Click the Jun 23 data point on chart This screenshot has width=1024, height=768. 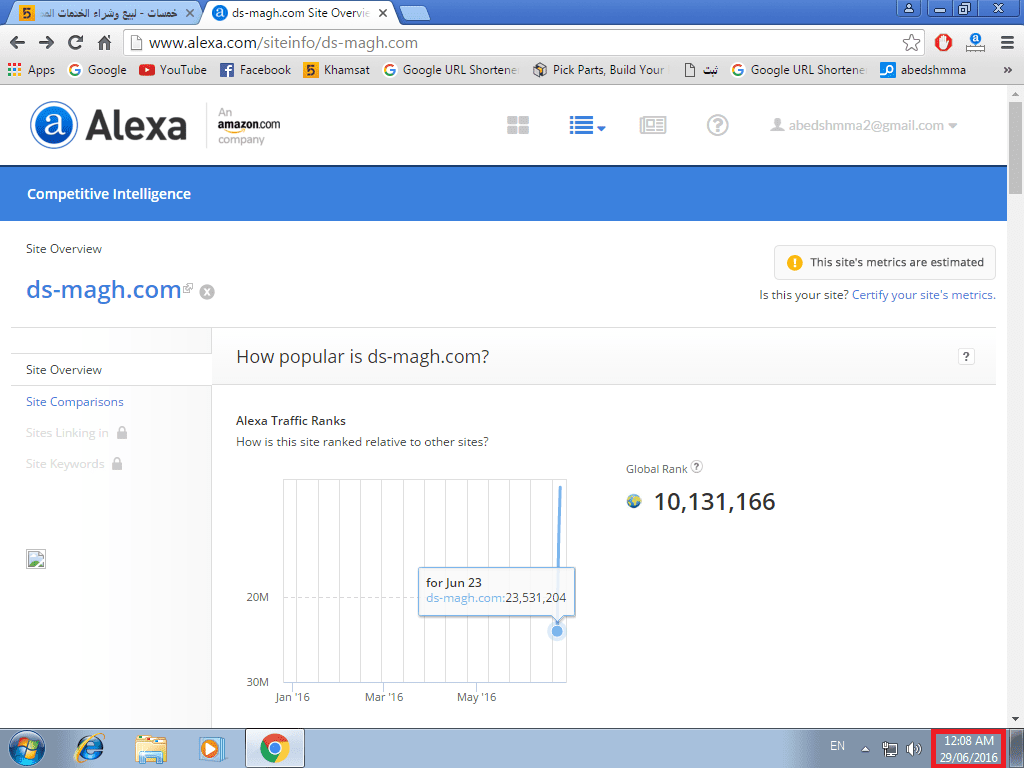(x=557, y=631)
